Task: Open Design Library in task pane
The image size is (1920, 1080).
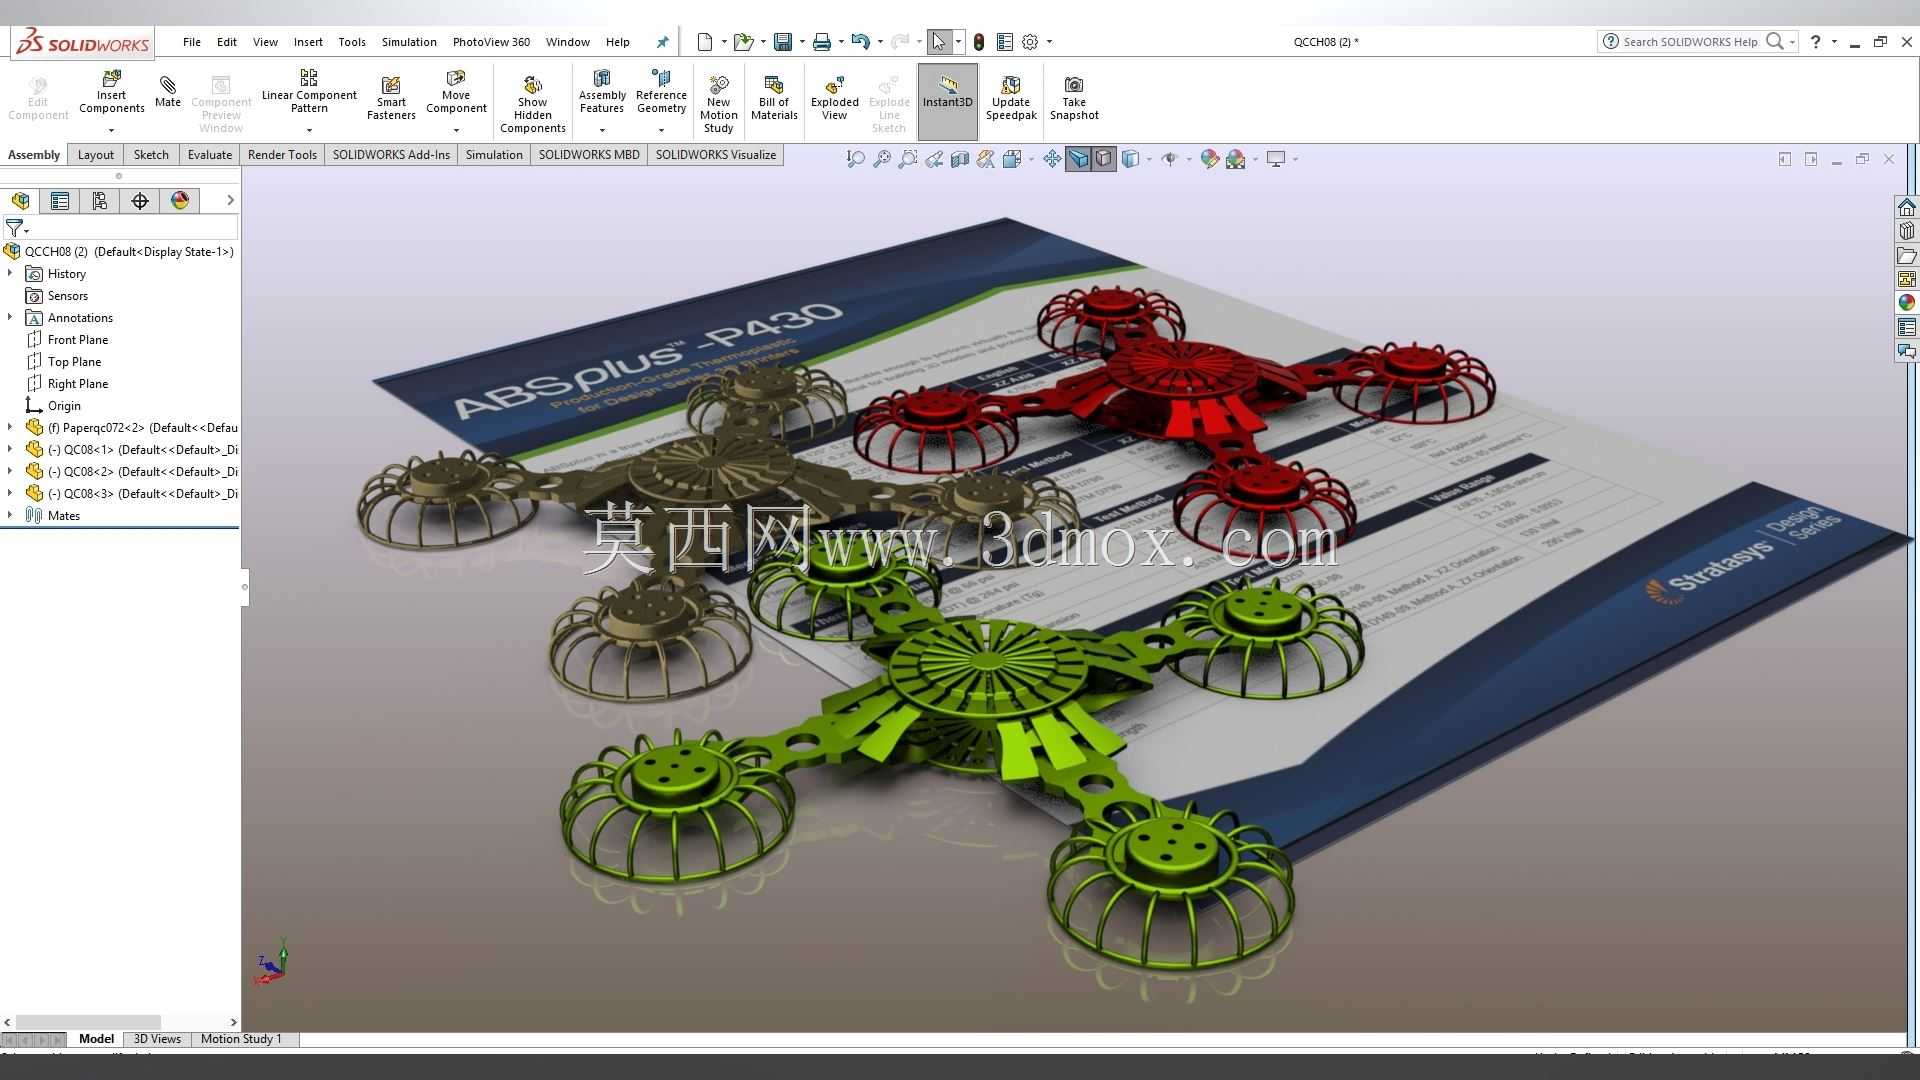Action: 1907,231
